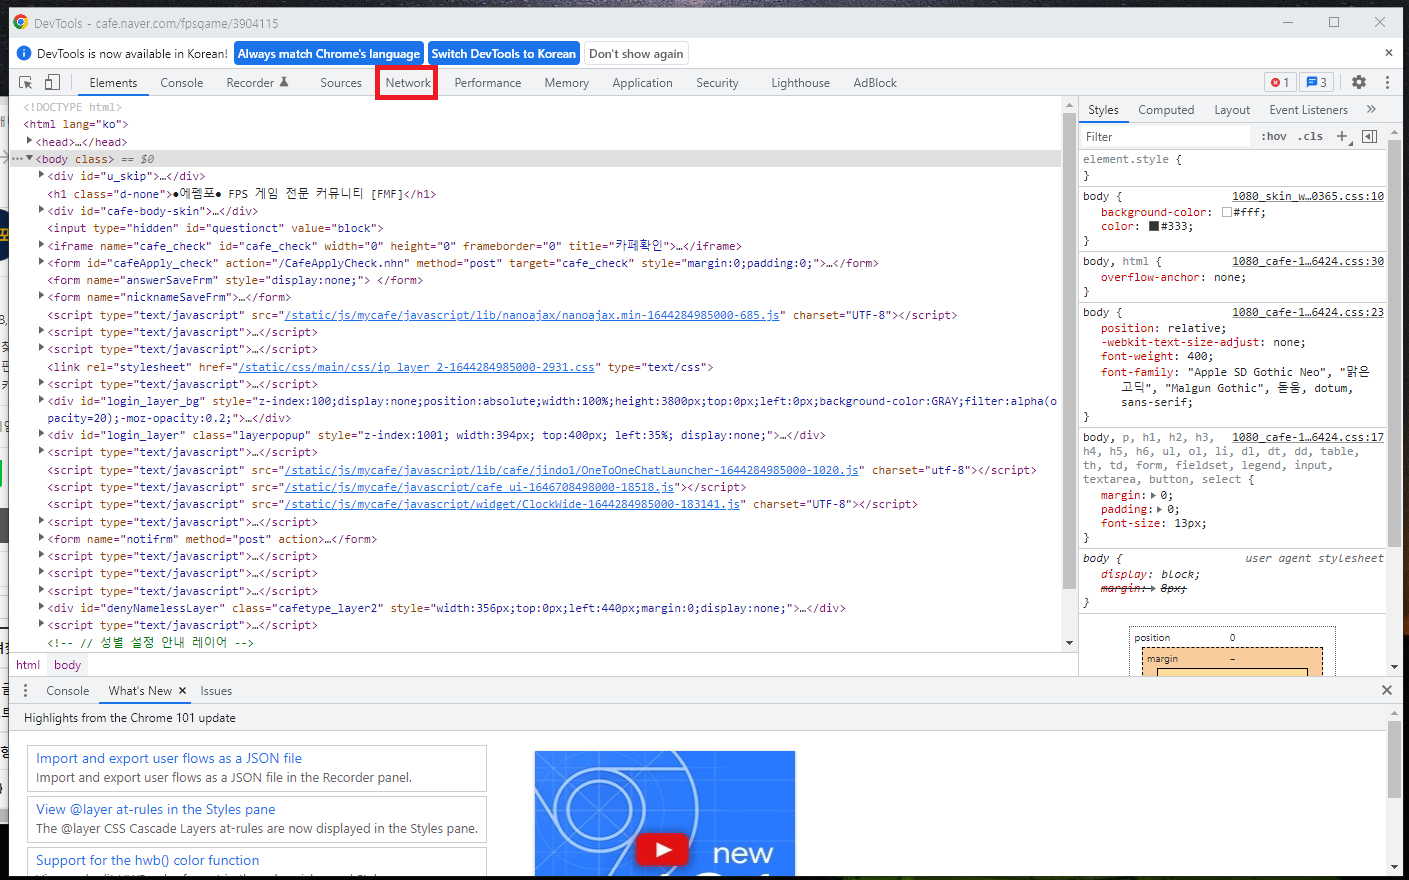
Task: Expand the margin shorthand triangle in Styles
Action: pos(1153,496)
